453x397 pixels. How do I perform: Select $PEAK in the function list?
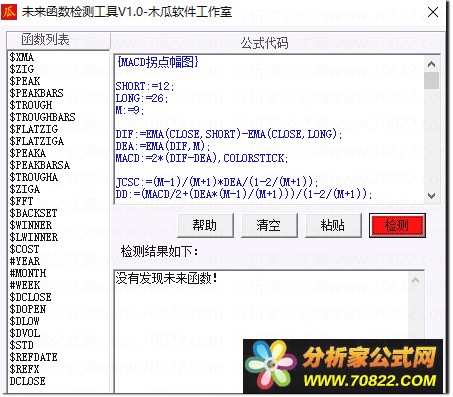pyautogui.click(x=25, y=81)
